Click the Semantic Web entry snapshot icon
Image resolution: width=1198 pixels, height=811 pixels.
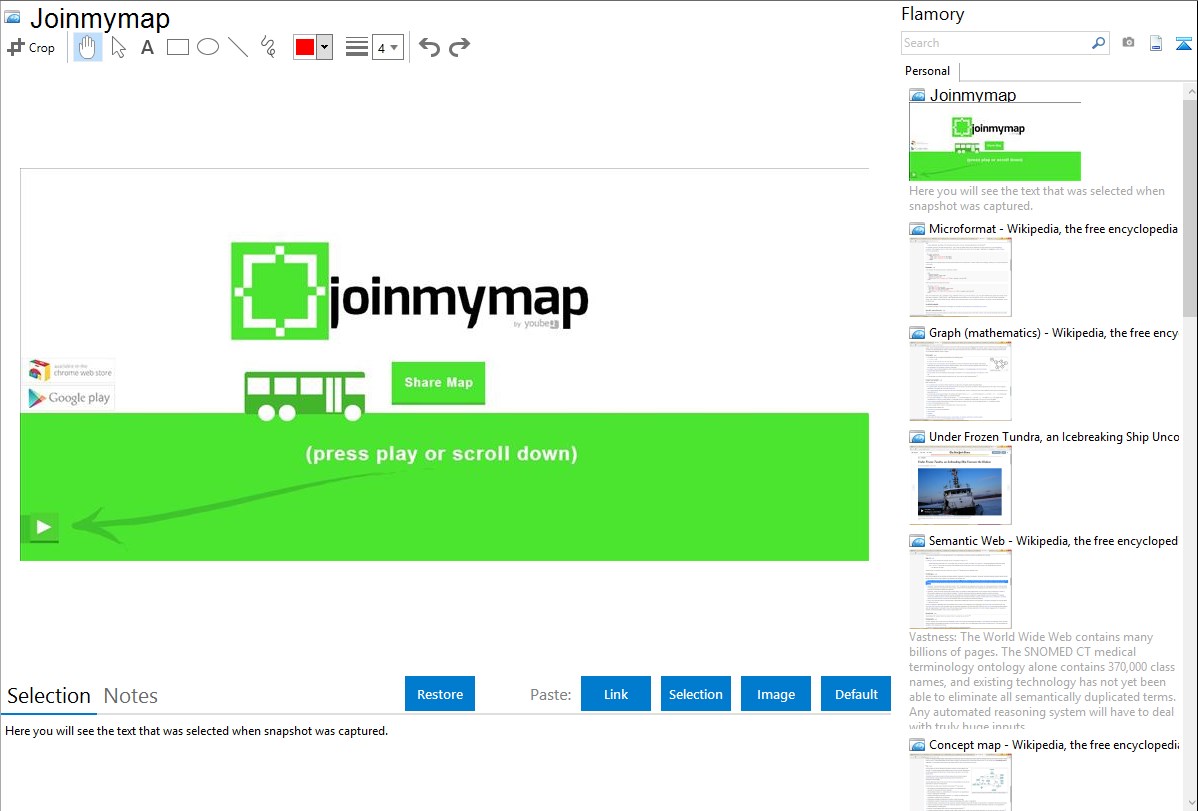pyautogui.click(x=917, y=541)
